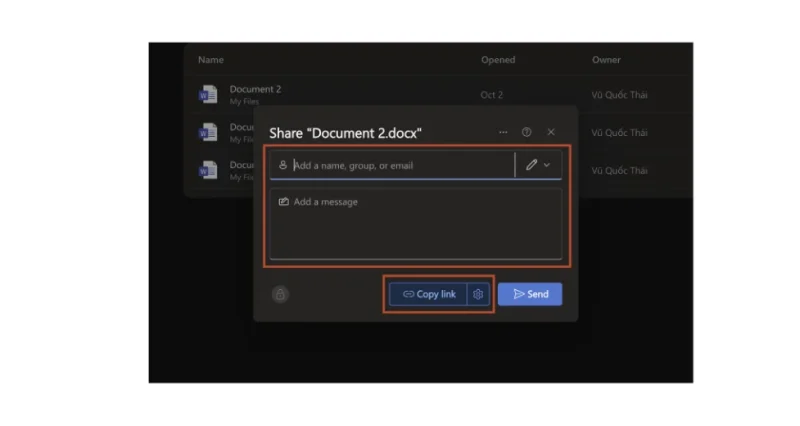Image resolution: width=800 pixels, height=426 pixels.
Task: Click the Add a message box
Action: tap(416, 224)
